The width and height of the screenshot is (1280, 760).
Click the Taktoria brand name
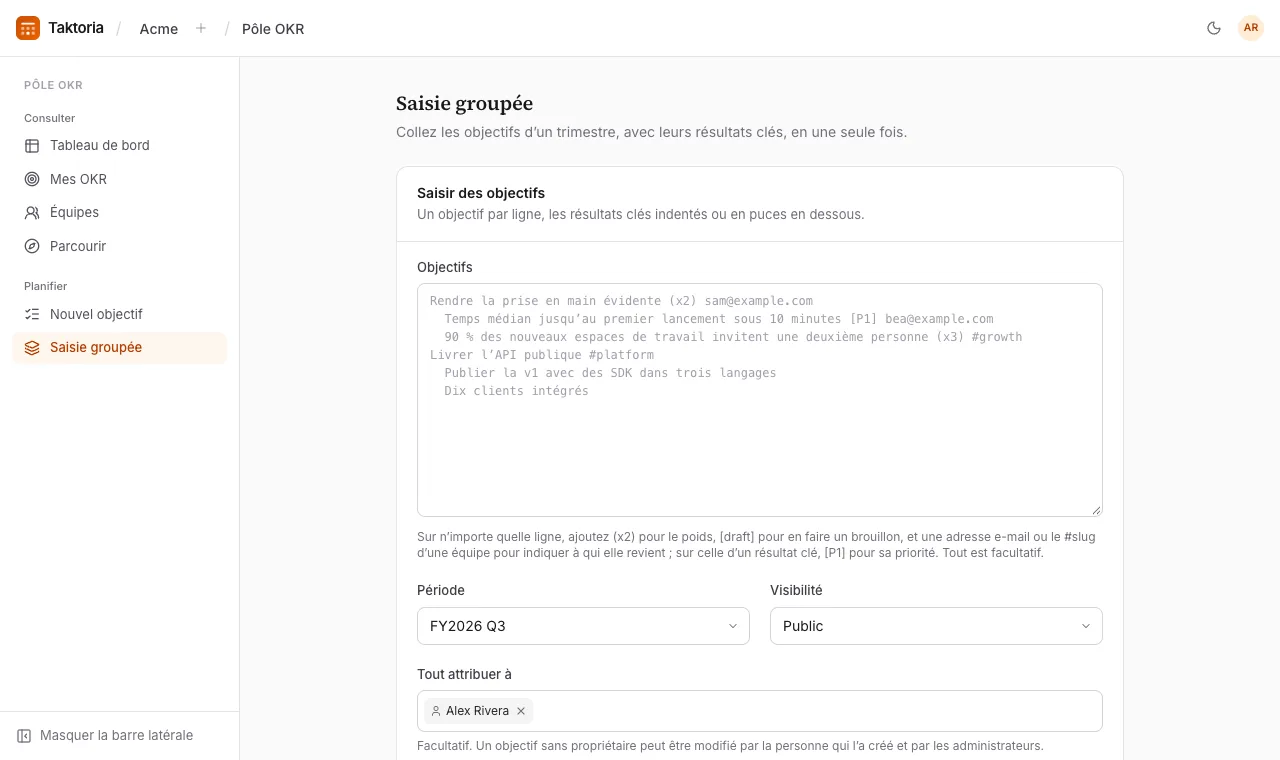click(76, 28)
